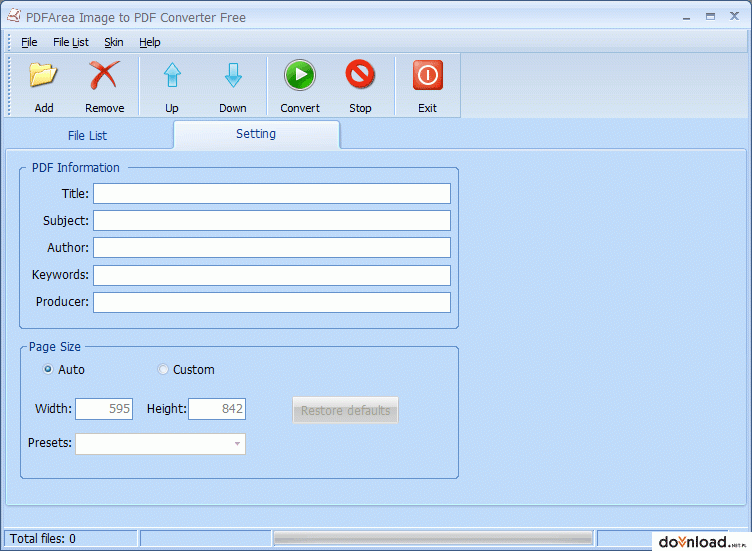Click the 'Total files: 0' status text

click(x=43, y=539)
